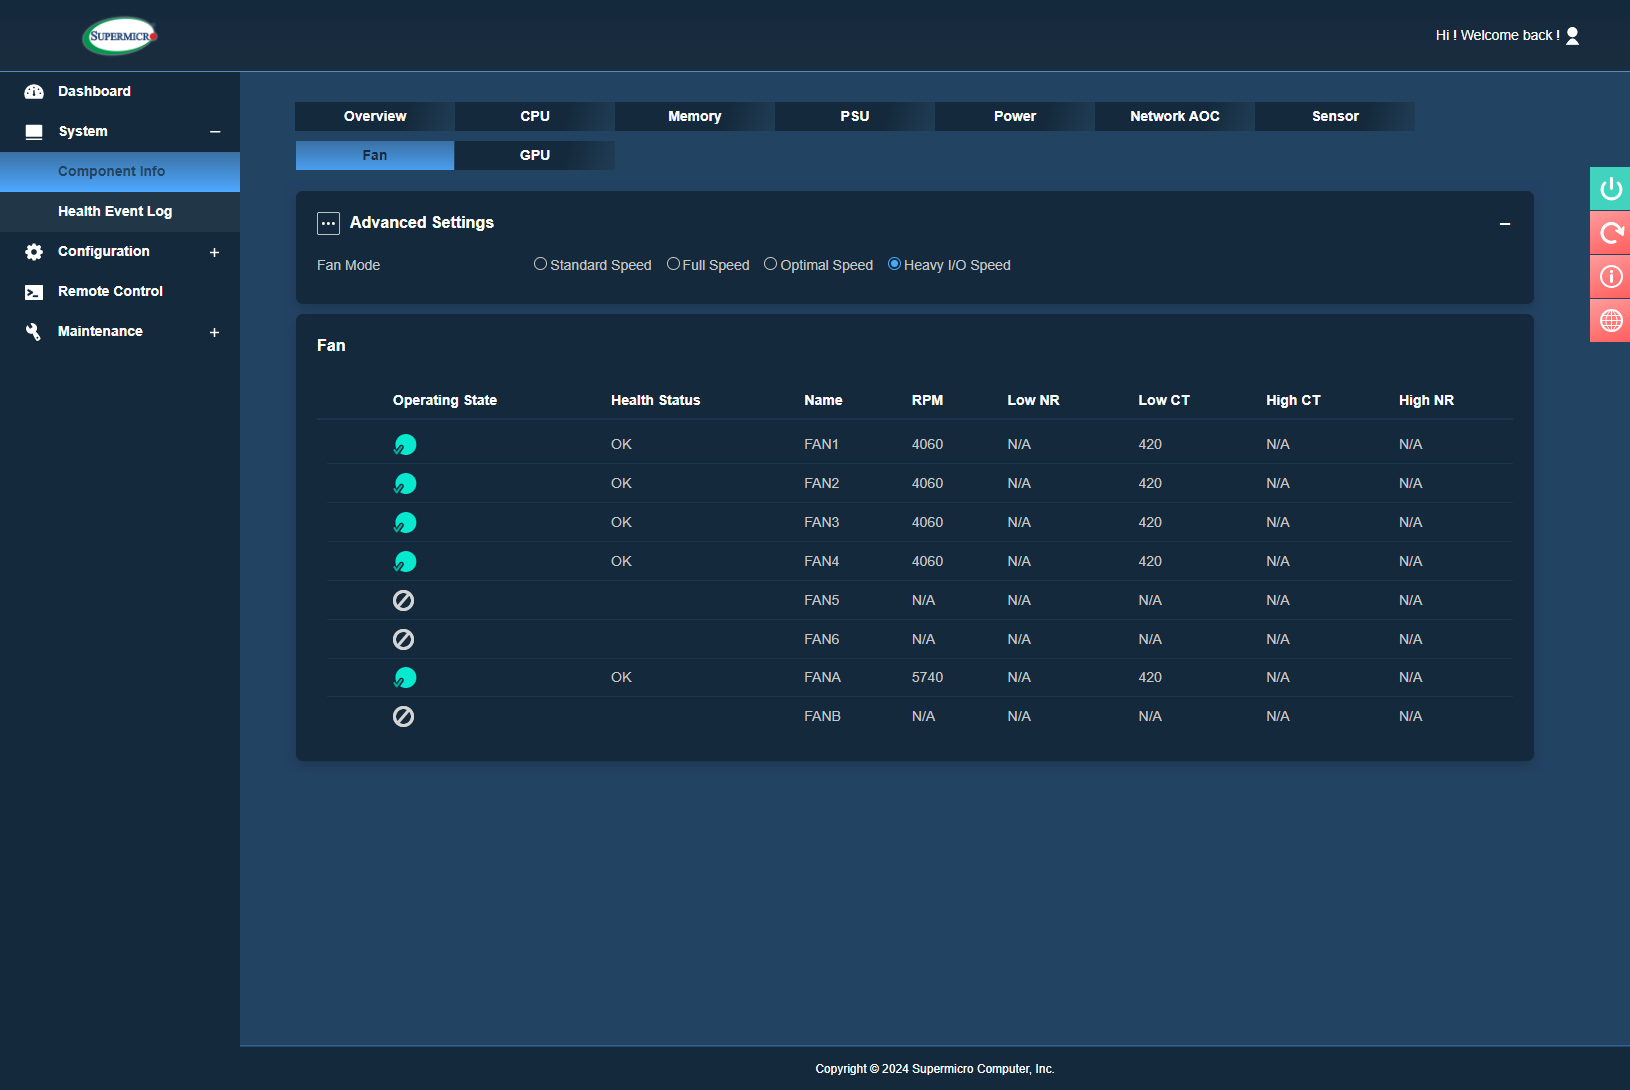Click the High CT column header
1630x1090 pixels.
[1293, 400]
